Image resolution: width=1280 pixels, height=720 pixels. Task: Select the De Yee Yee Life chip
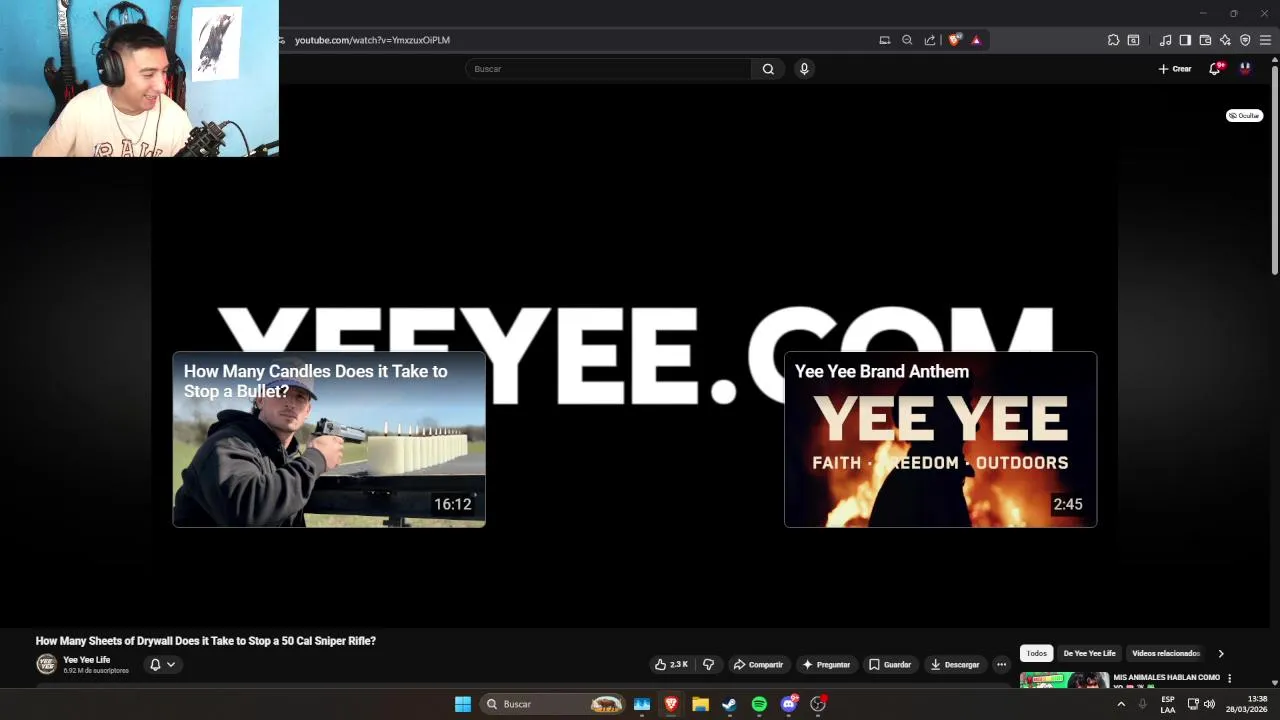point(1089,653)
